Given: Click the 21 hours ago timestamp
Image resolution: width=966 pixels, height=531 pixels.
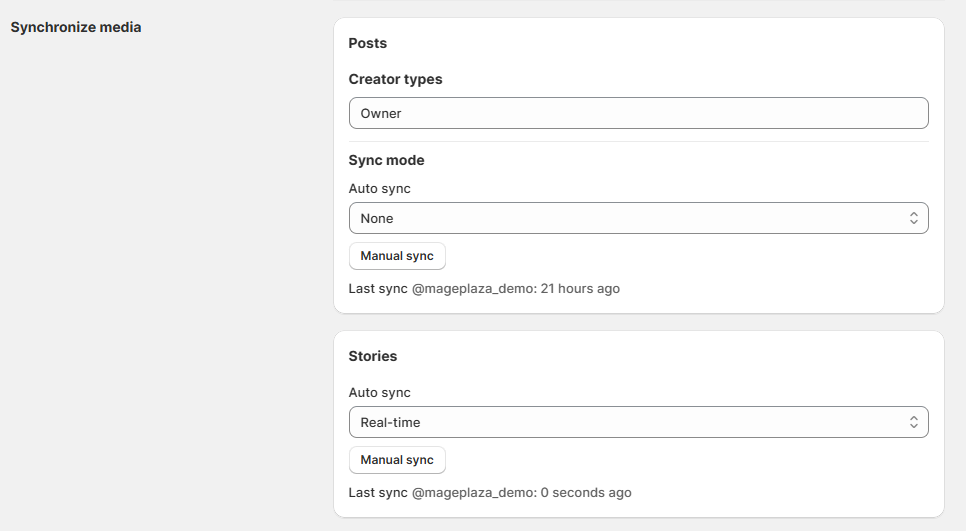Looking at the screenshot, I should pyautogui.click(x=580, y=288).
